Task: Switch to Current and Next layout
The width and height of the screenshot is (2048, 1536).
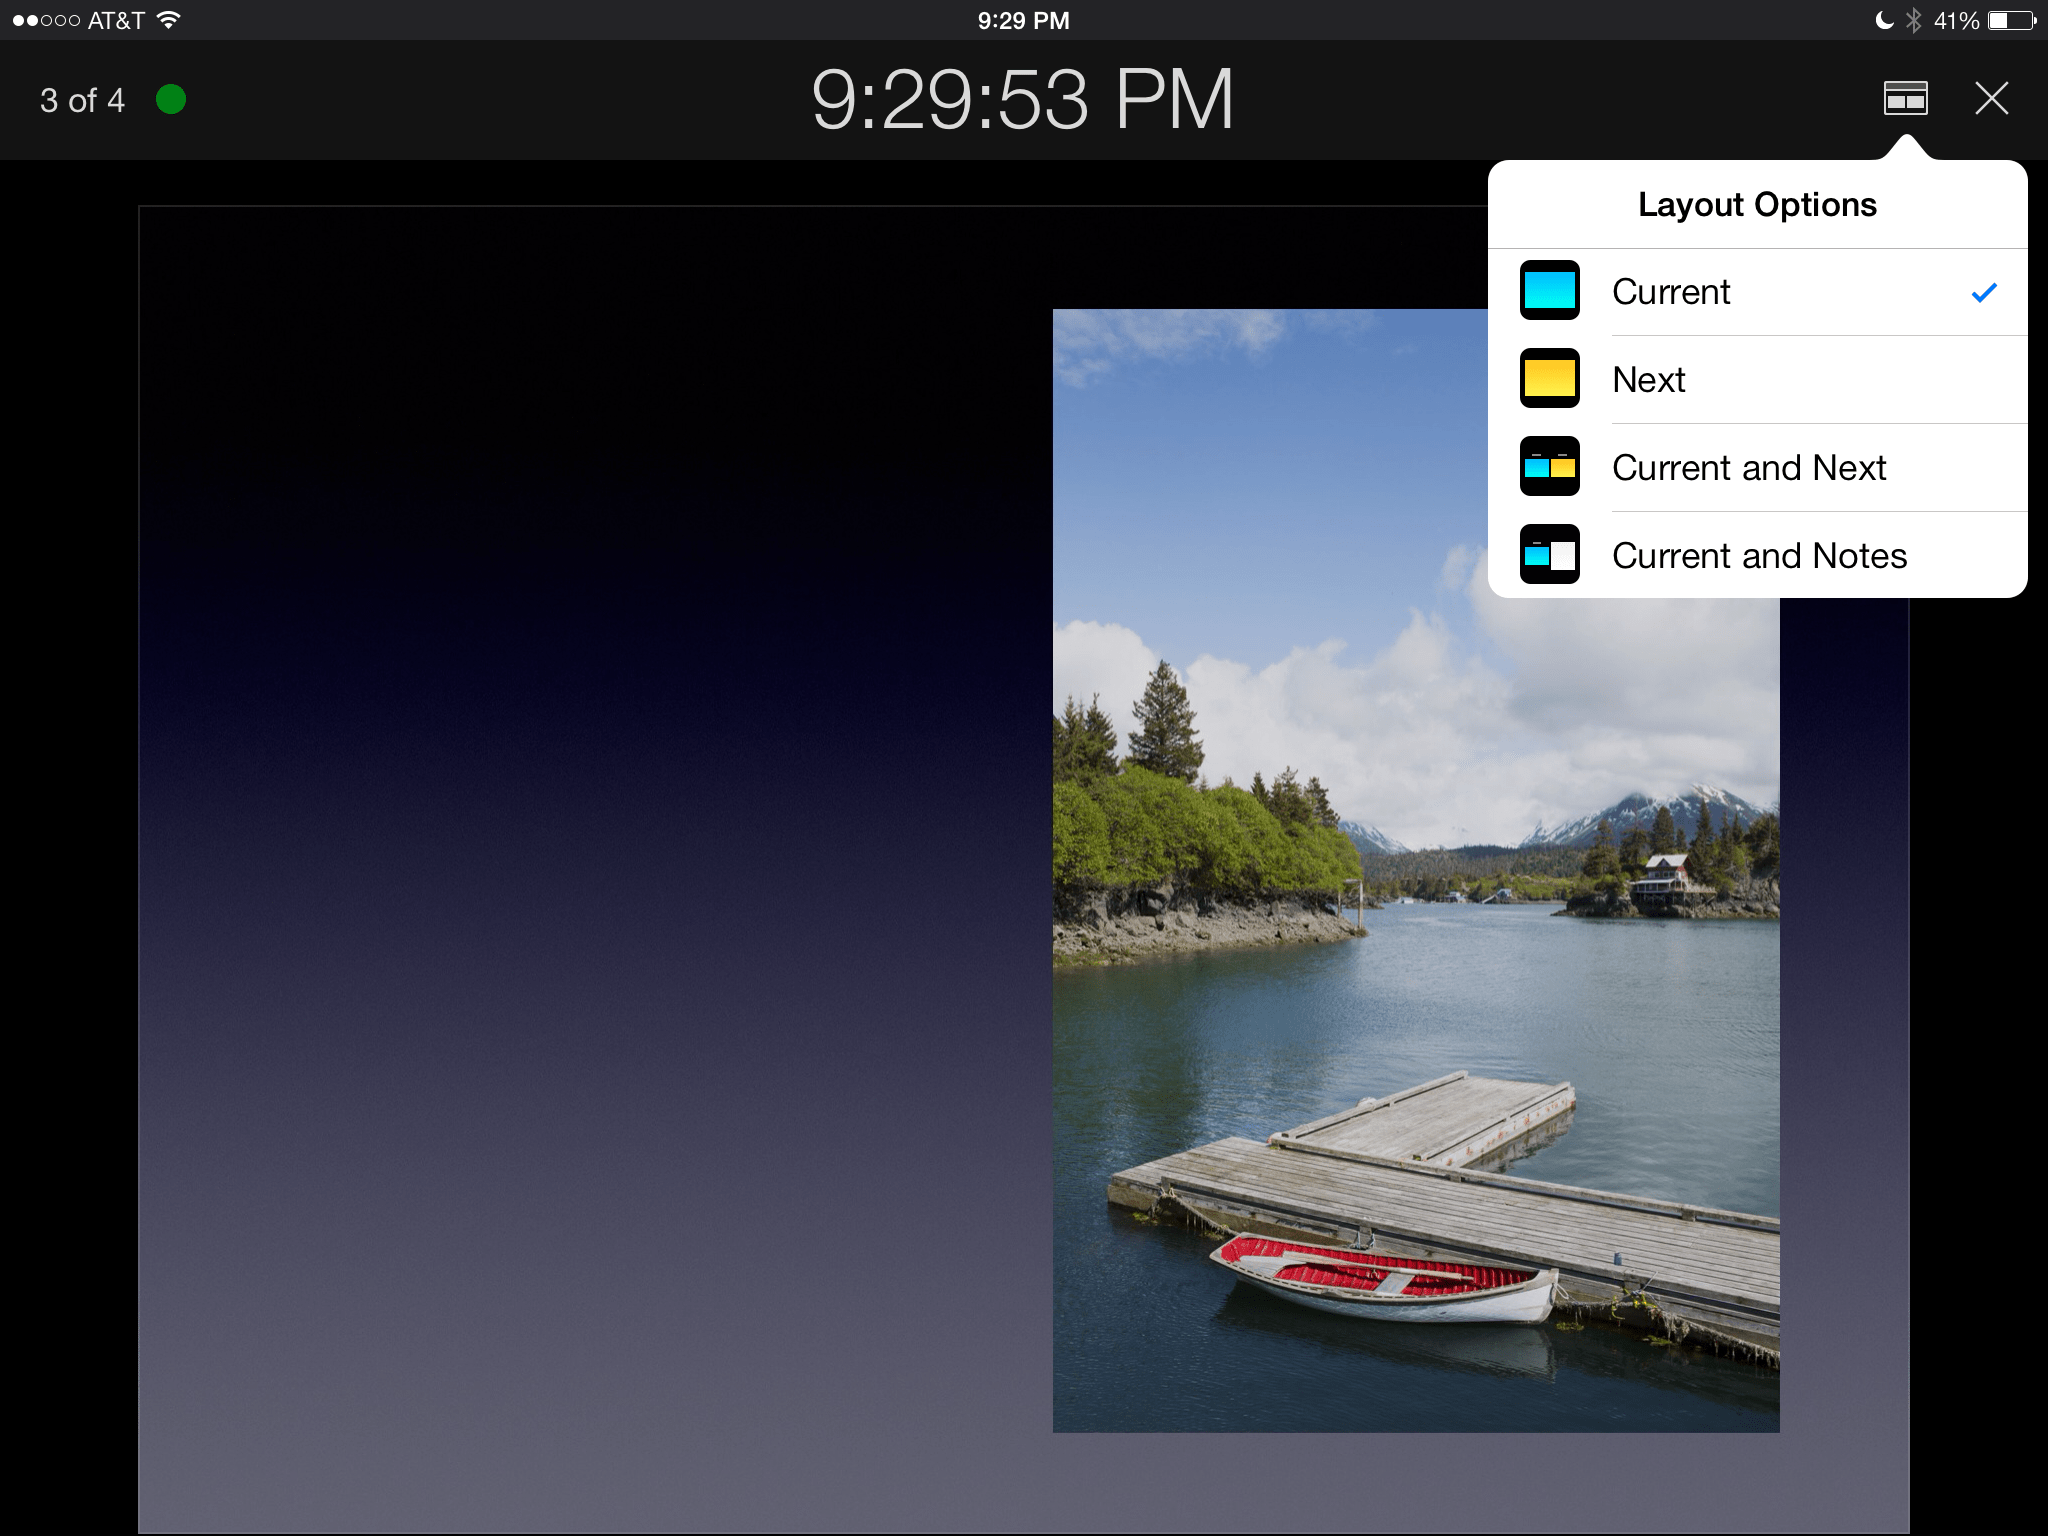Action: point(1749,468)
